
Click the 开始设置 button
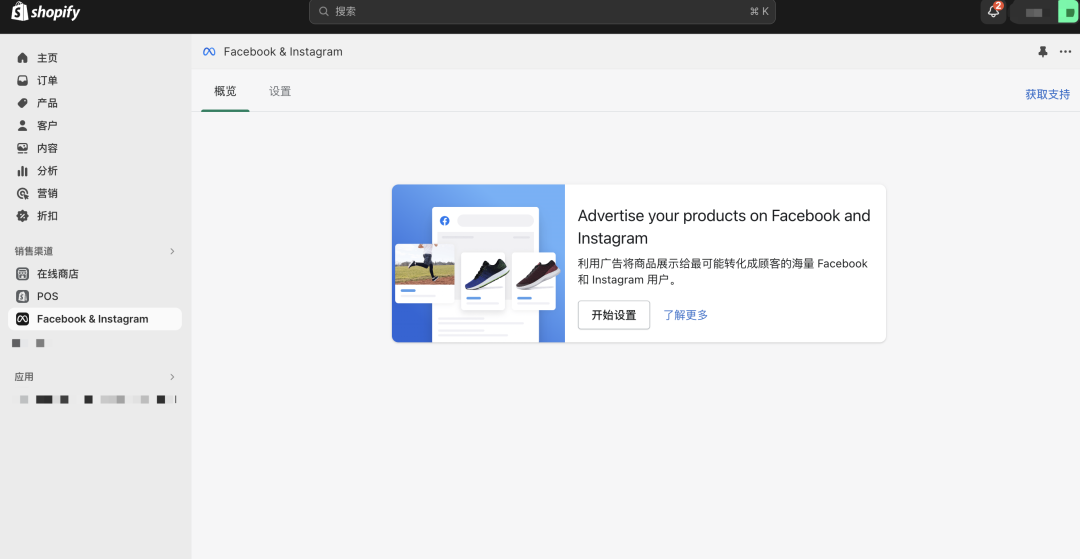[614, 315]
